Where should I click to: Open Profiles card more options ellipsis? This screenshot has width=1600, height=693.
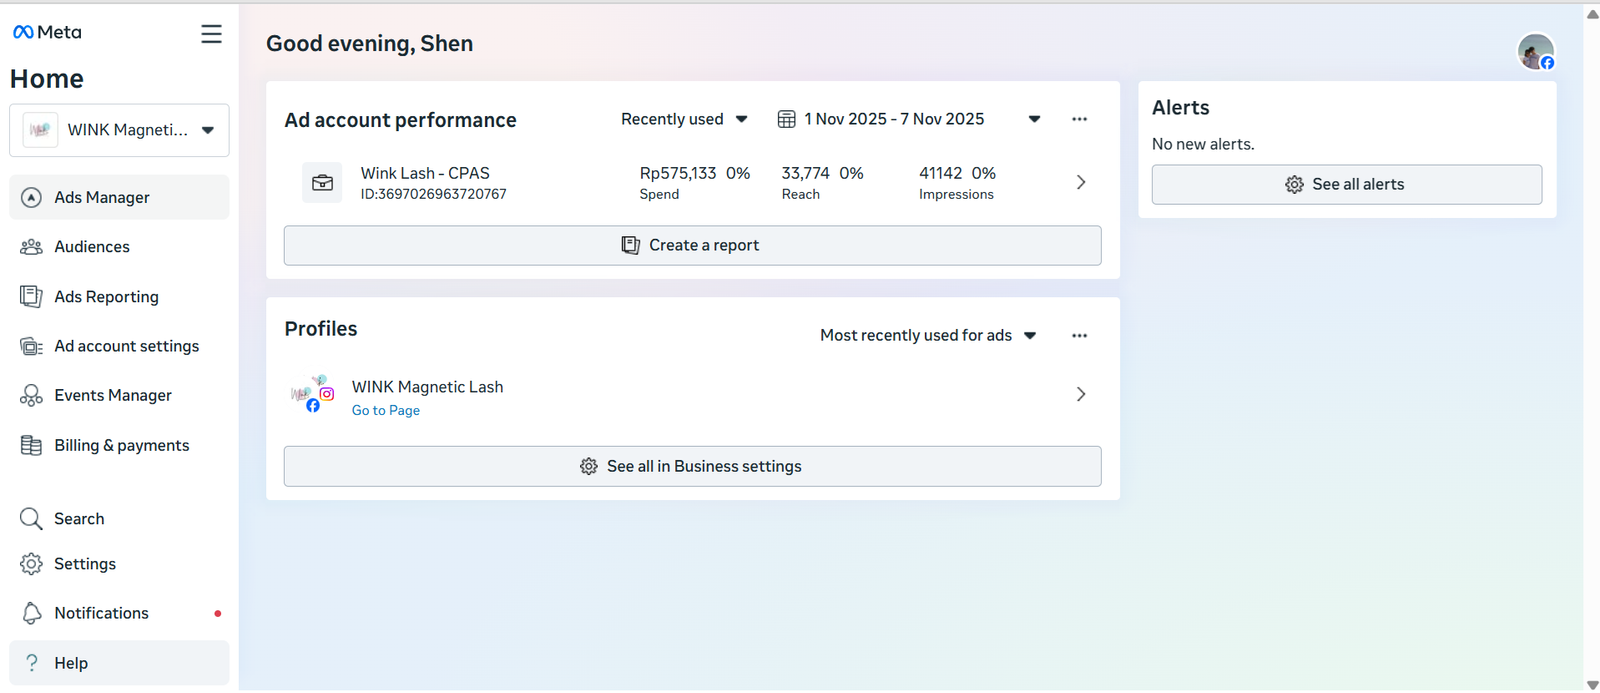(x=1079, y=336)
